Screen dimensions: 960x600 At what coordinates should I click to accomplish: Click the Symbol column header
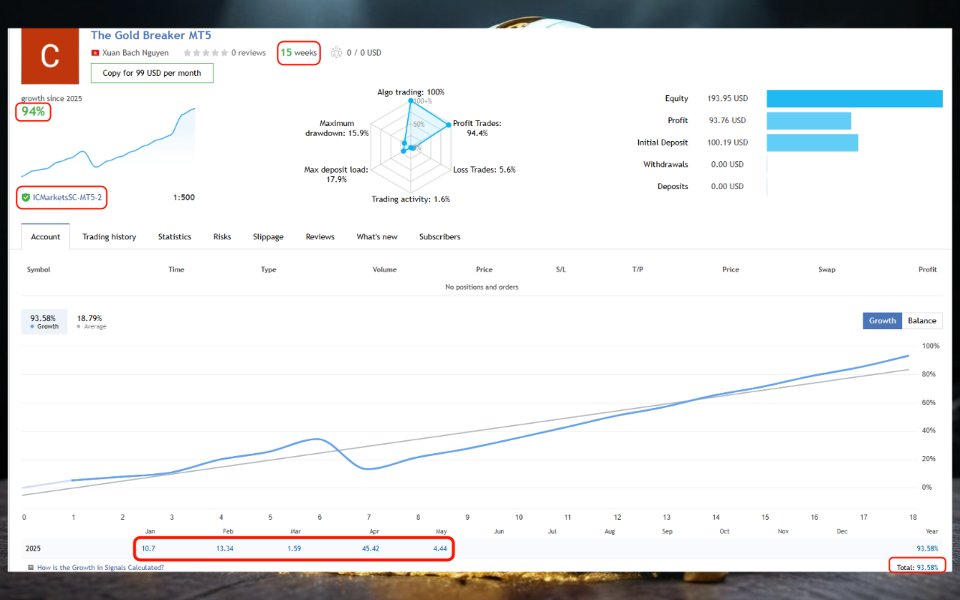pyautogui.click(x=38, y=269)
